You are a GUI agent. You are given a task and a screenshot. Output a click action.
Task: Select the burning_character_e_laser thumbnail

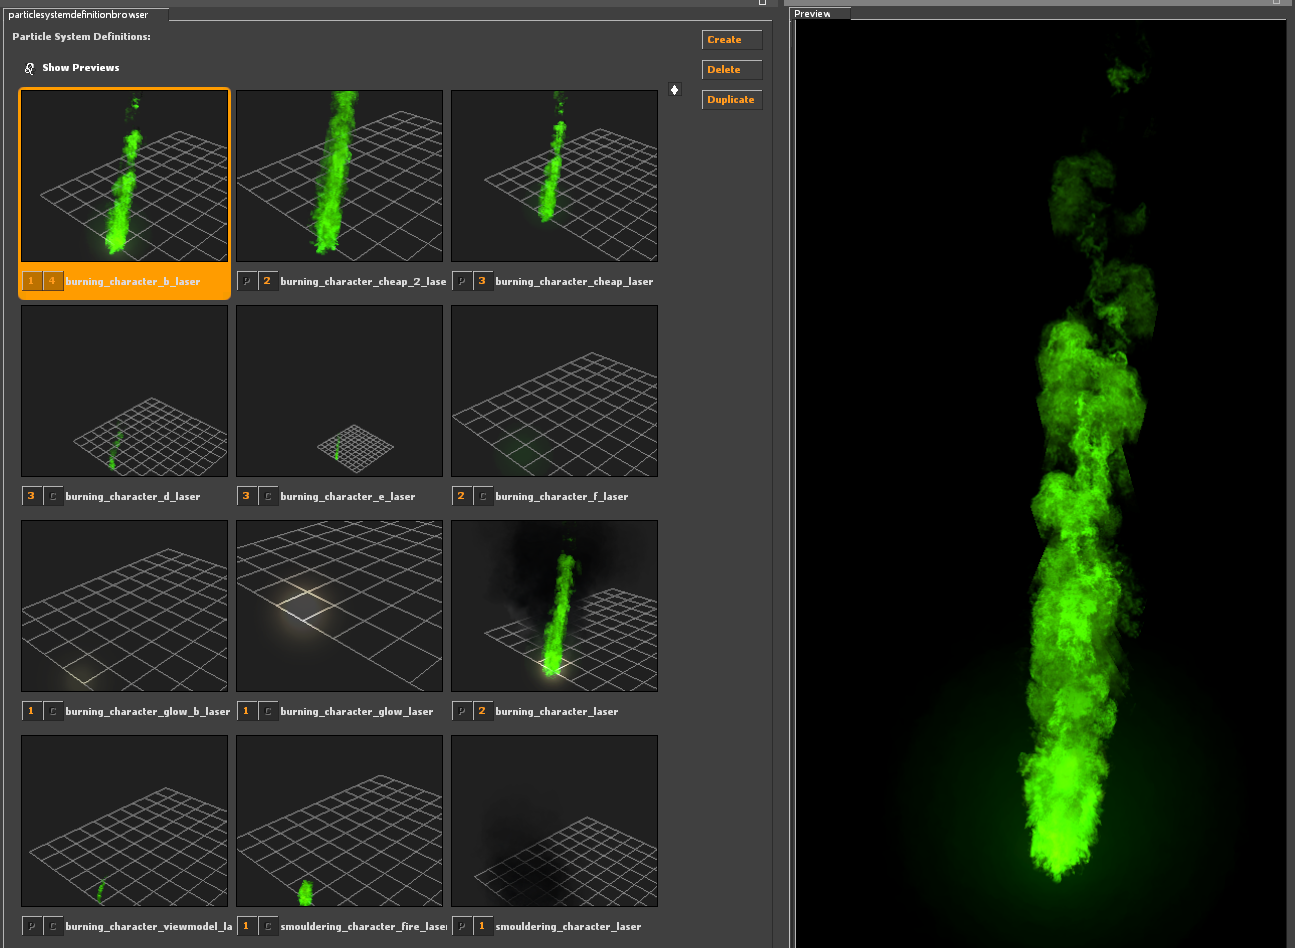coord(339,391)
